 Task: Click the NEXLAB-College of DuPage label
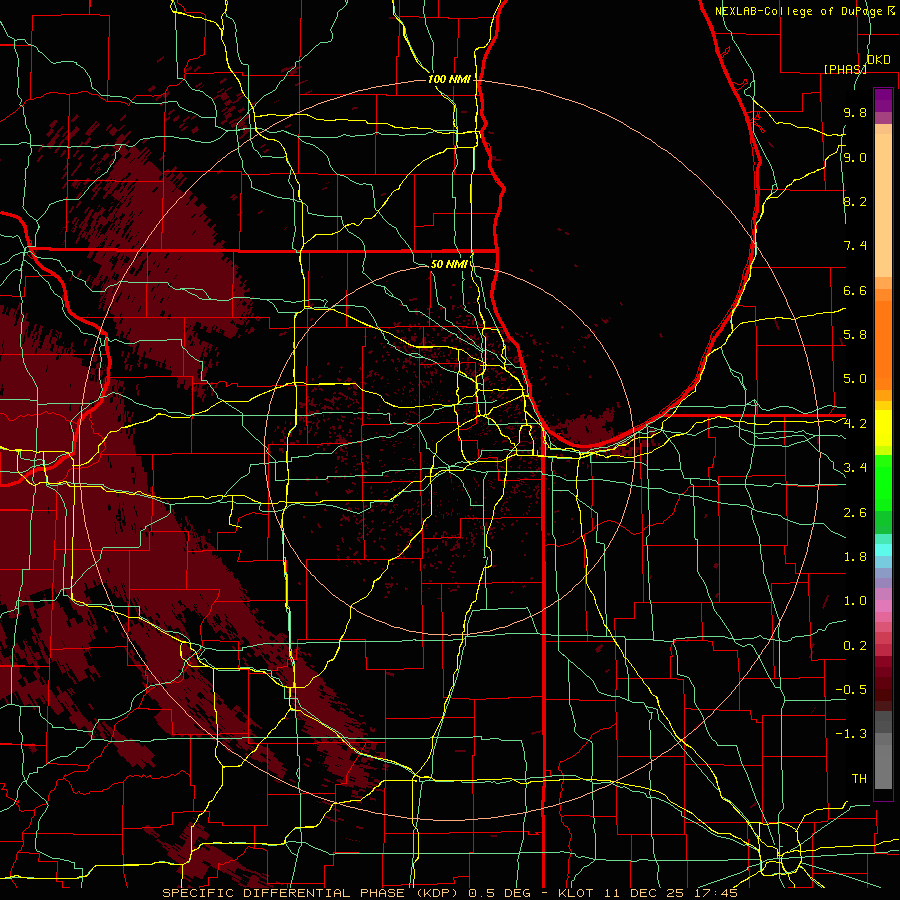[798, 11]
